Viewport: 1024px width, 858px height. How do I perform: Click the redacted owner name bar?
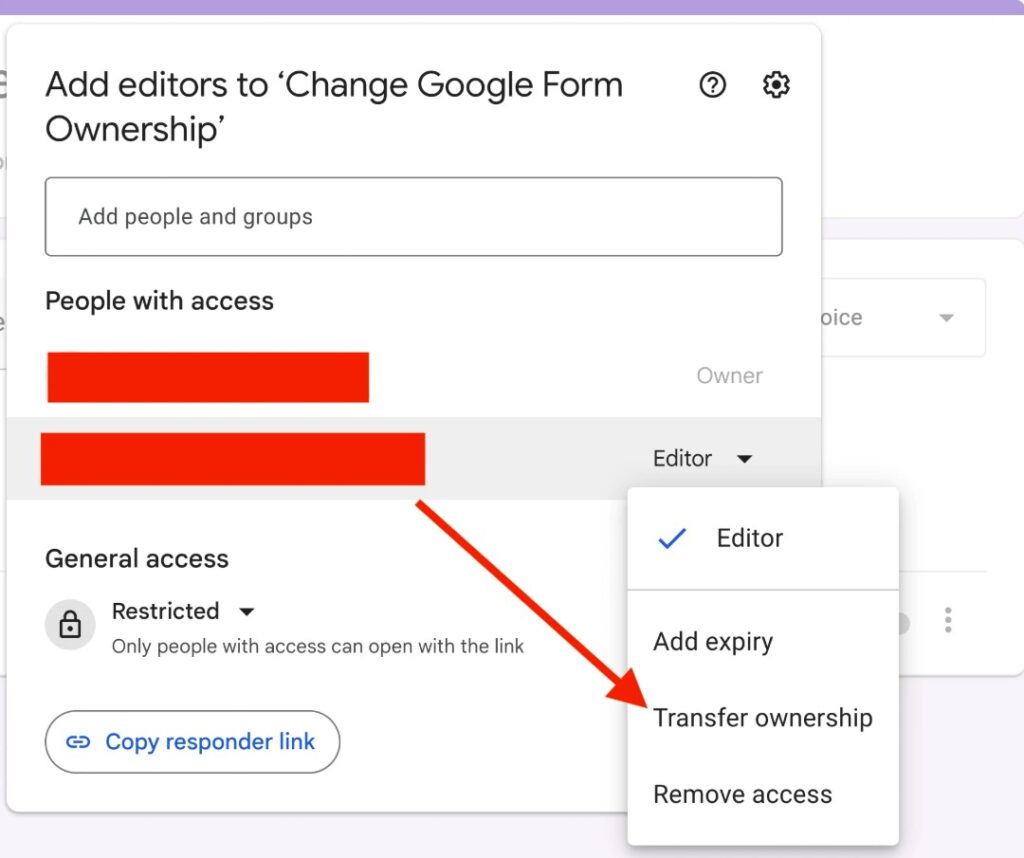[x=207, y=377]
